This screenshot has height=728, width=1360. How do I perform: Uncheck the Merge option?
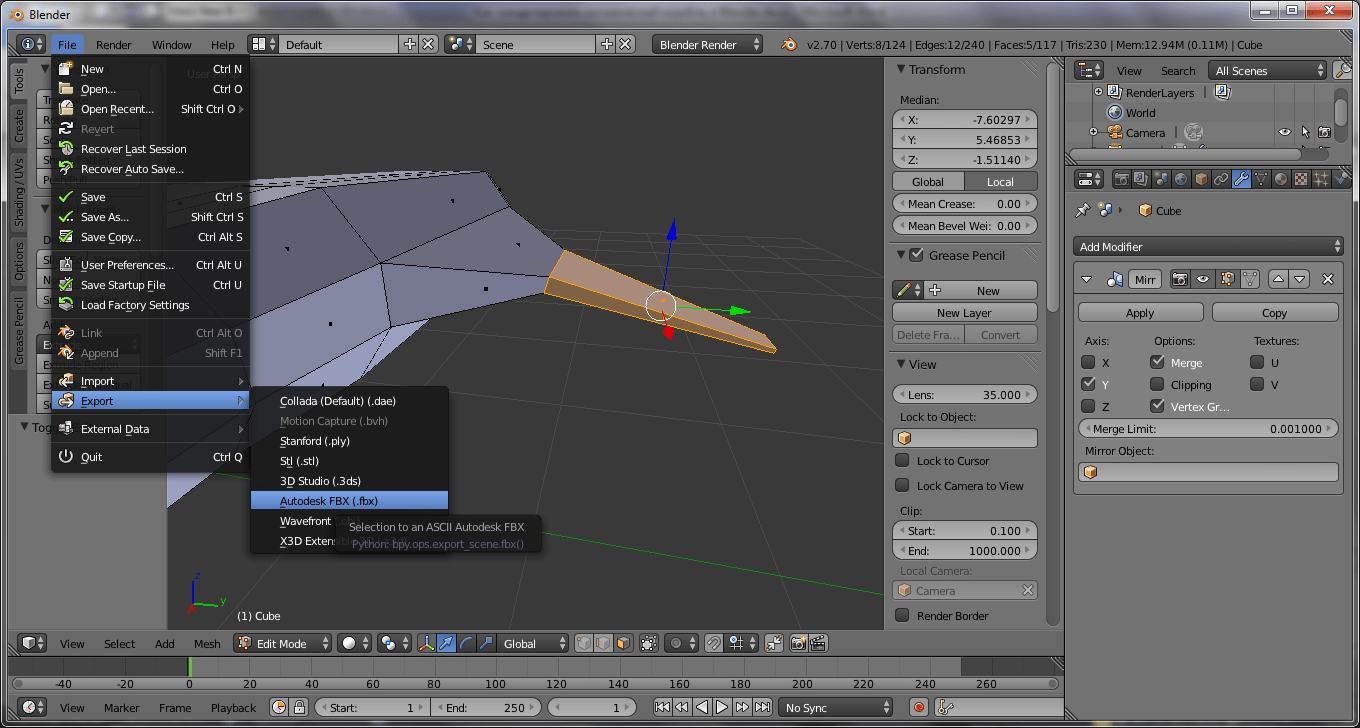[x=1157, y=362]
